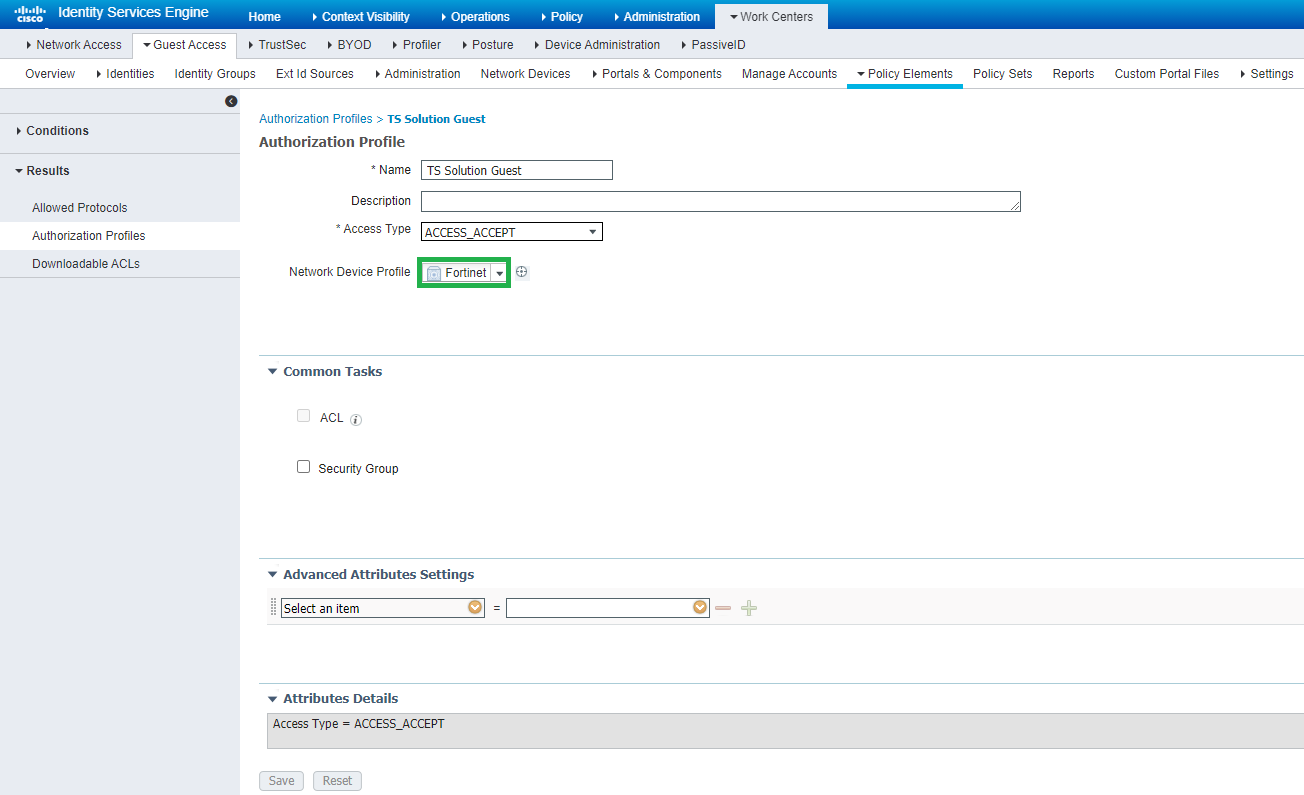Click the Reset button
Viewport: 1304px width, 795px height.
click(x=337, y=781)
